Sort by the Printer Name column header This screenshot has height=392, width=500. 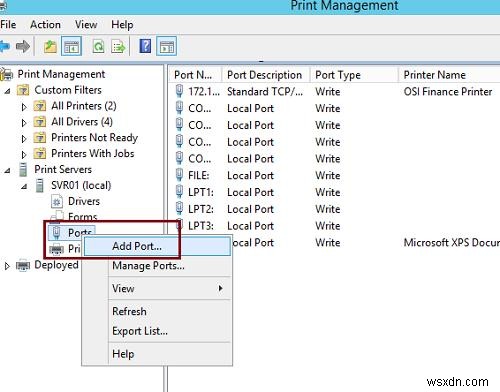tap(449, 75)
